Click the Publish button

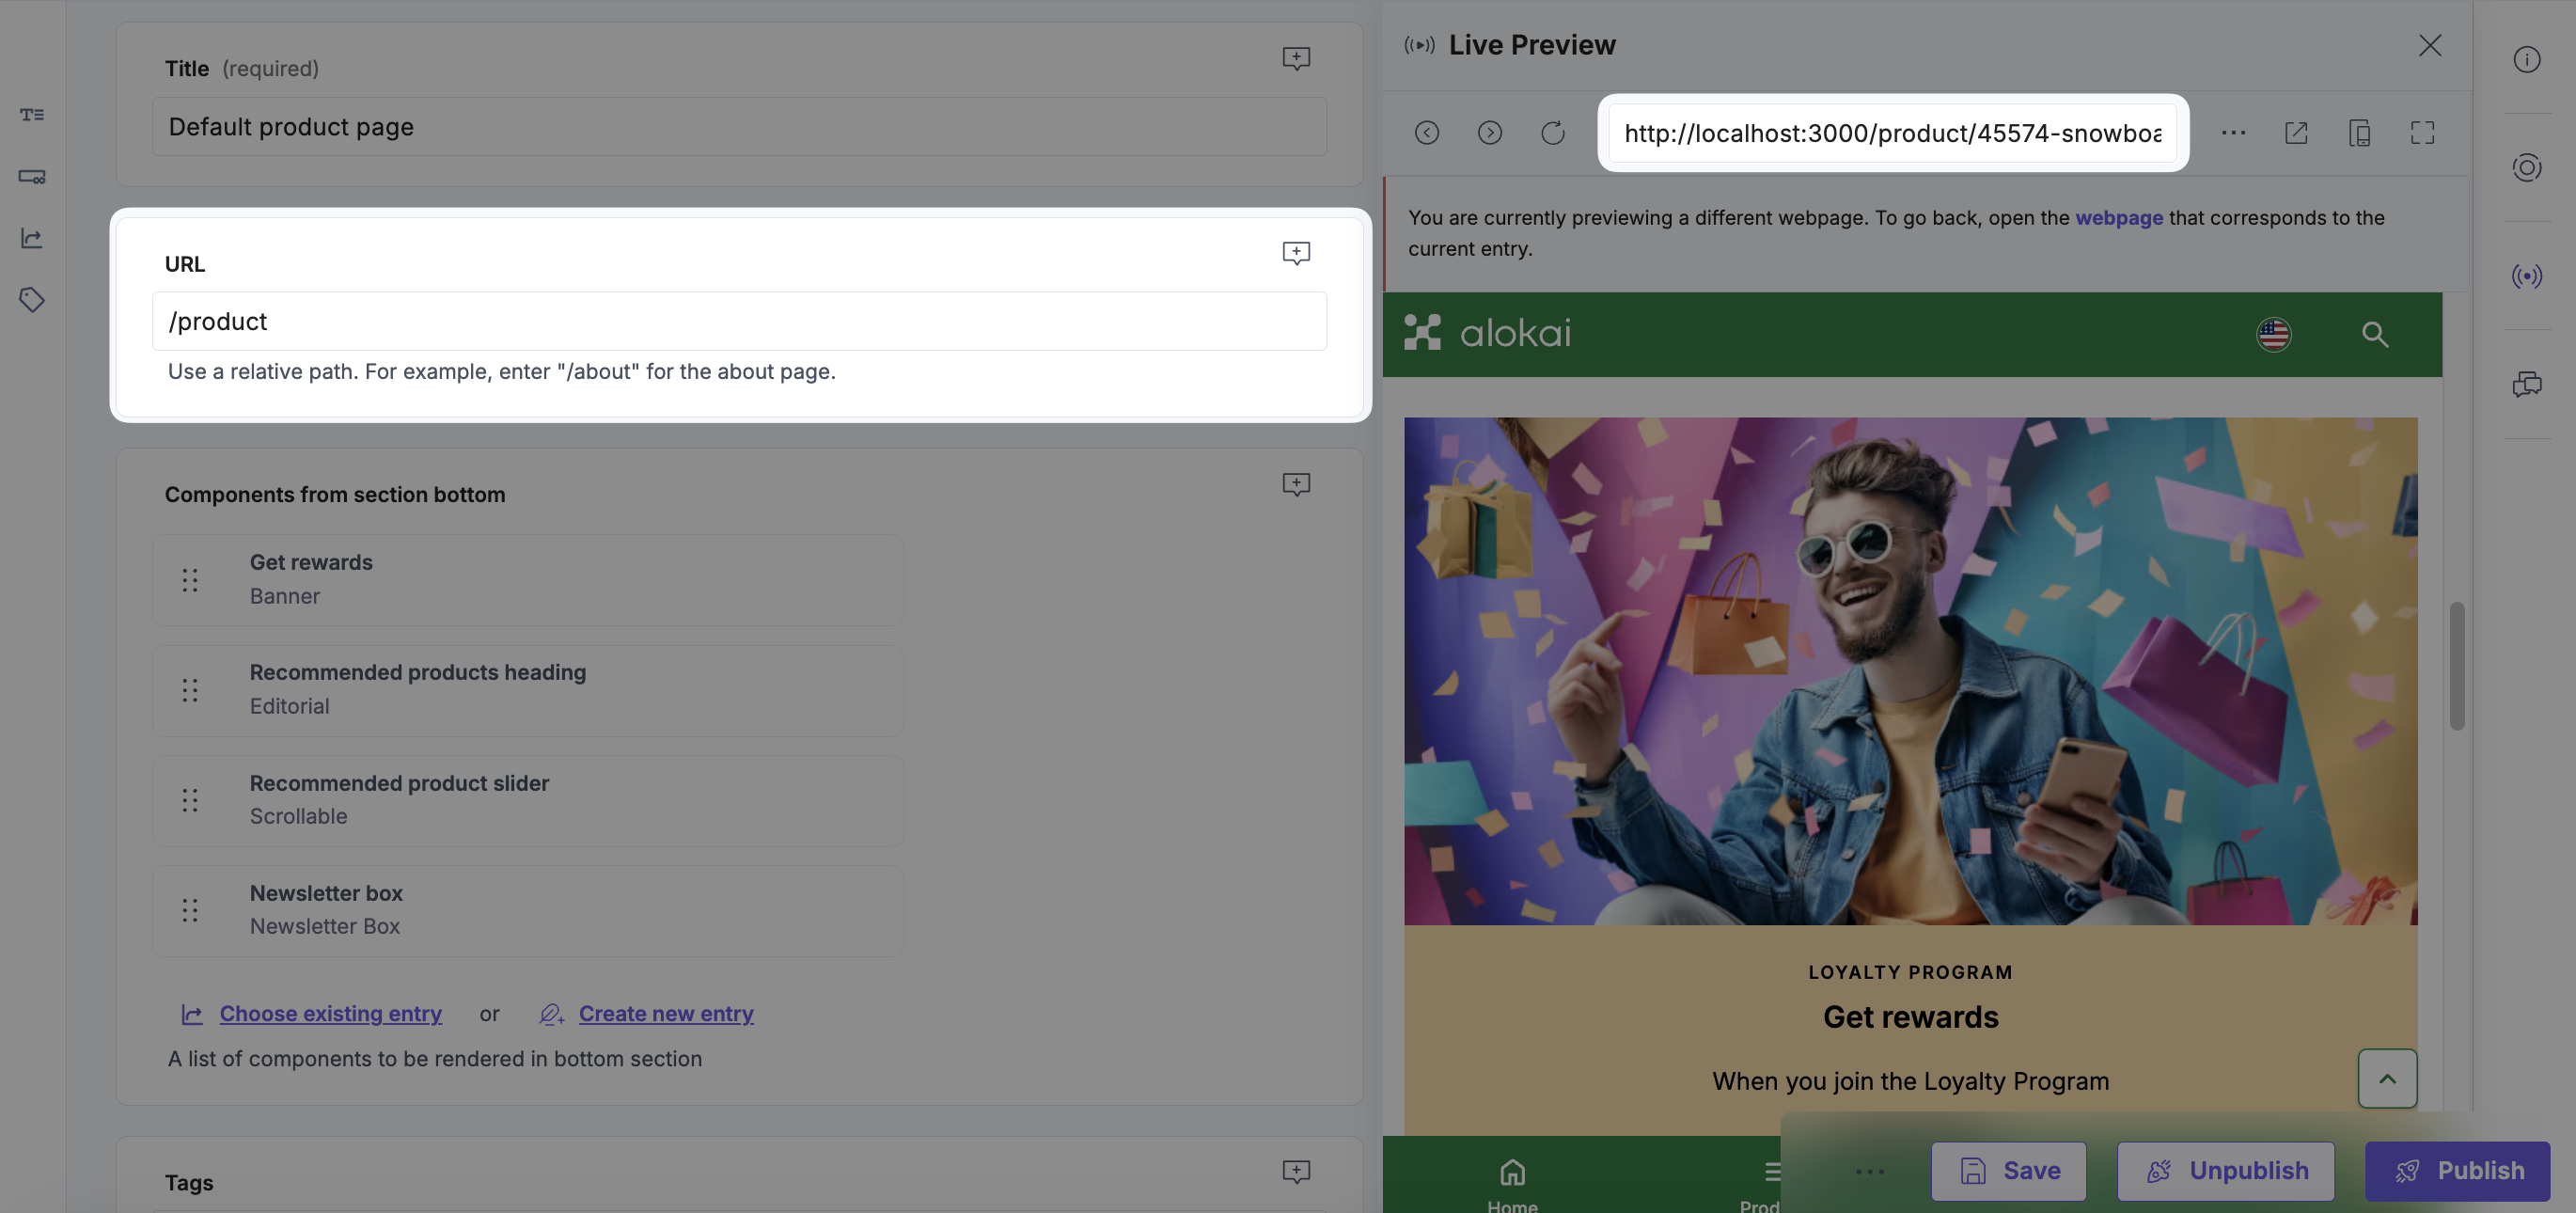[x=2458, y=1171]
